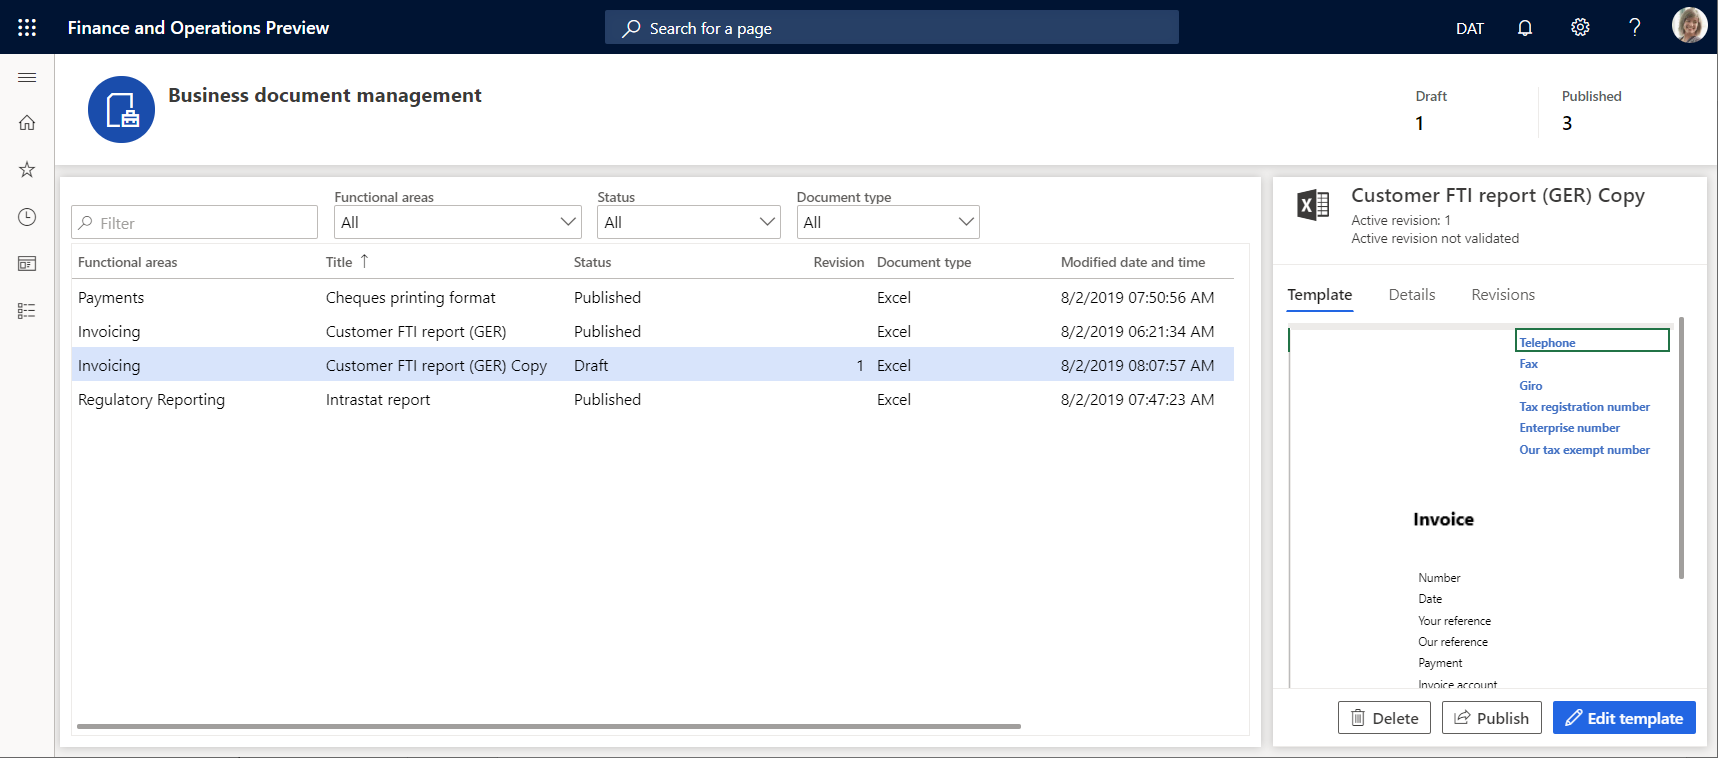
Task: Select the Customer FTI report (GER) title cell
Action: tap(416, 331)
